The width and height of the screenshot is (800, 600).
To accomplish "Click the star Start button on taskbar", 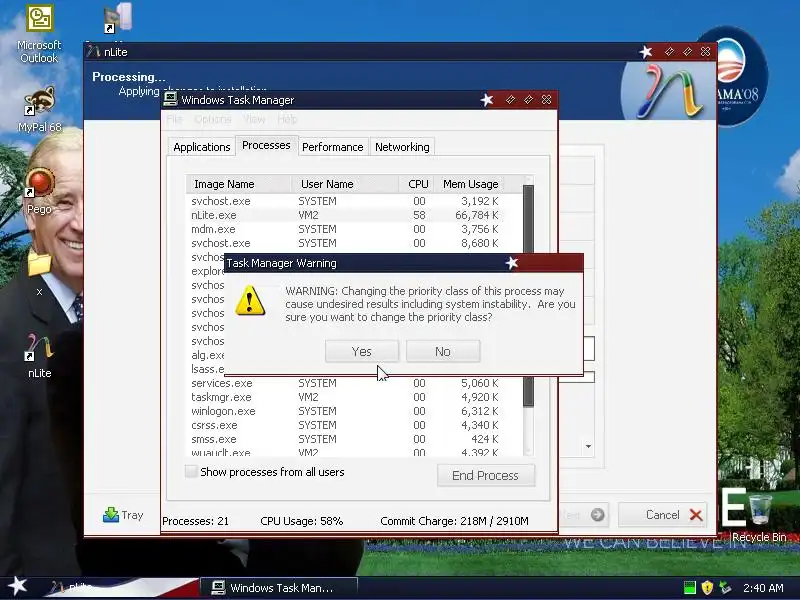I will pyautogui.click(x=17, y=586).
